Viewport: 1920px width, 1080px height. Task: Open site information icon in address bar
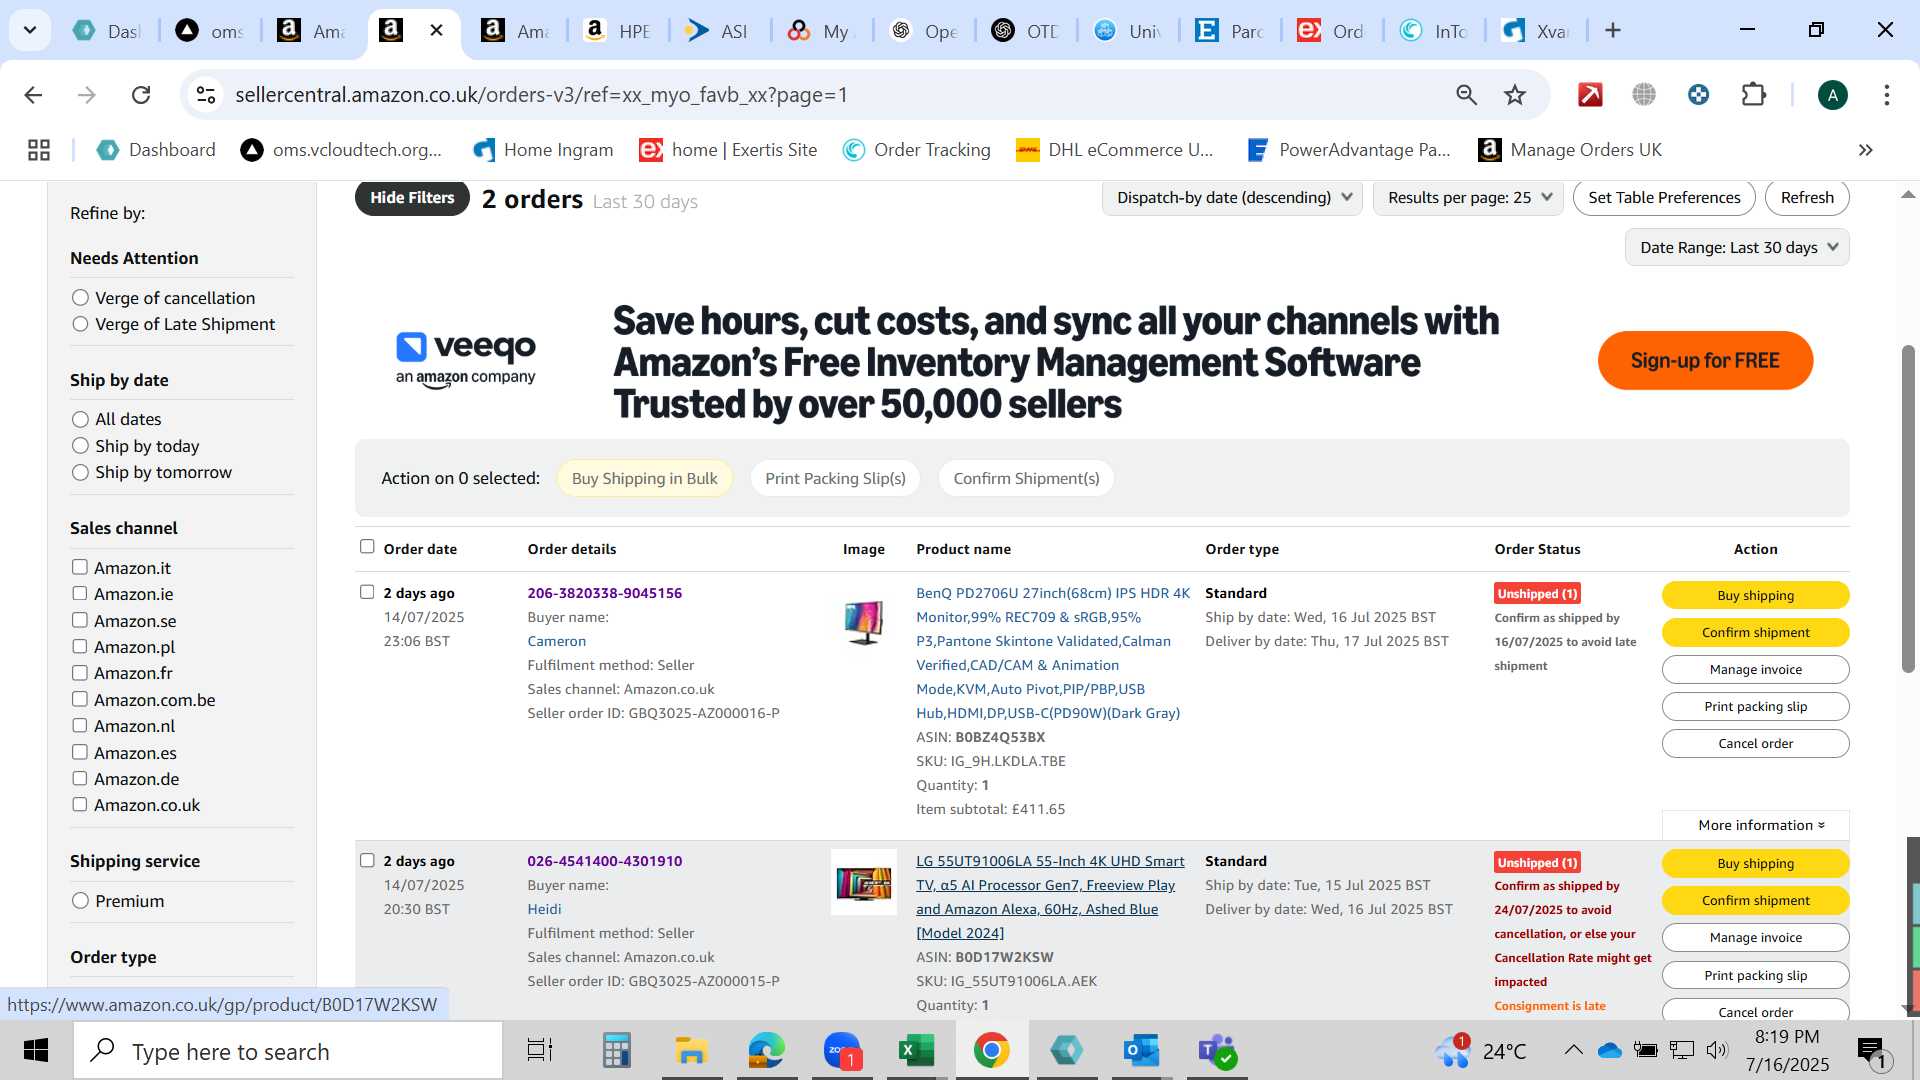point(206,95)
